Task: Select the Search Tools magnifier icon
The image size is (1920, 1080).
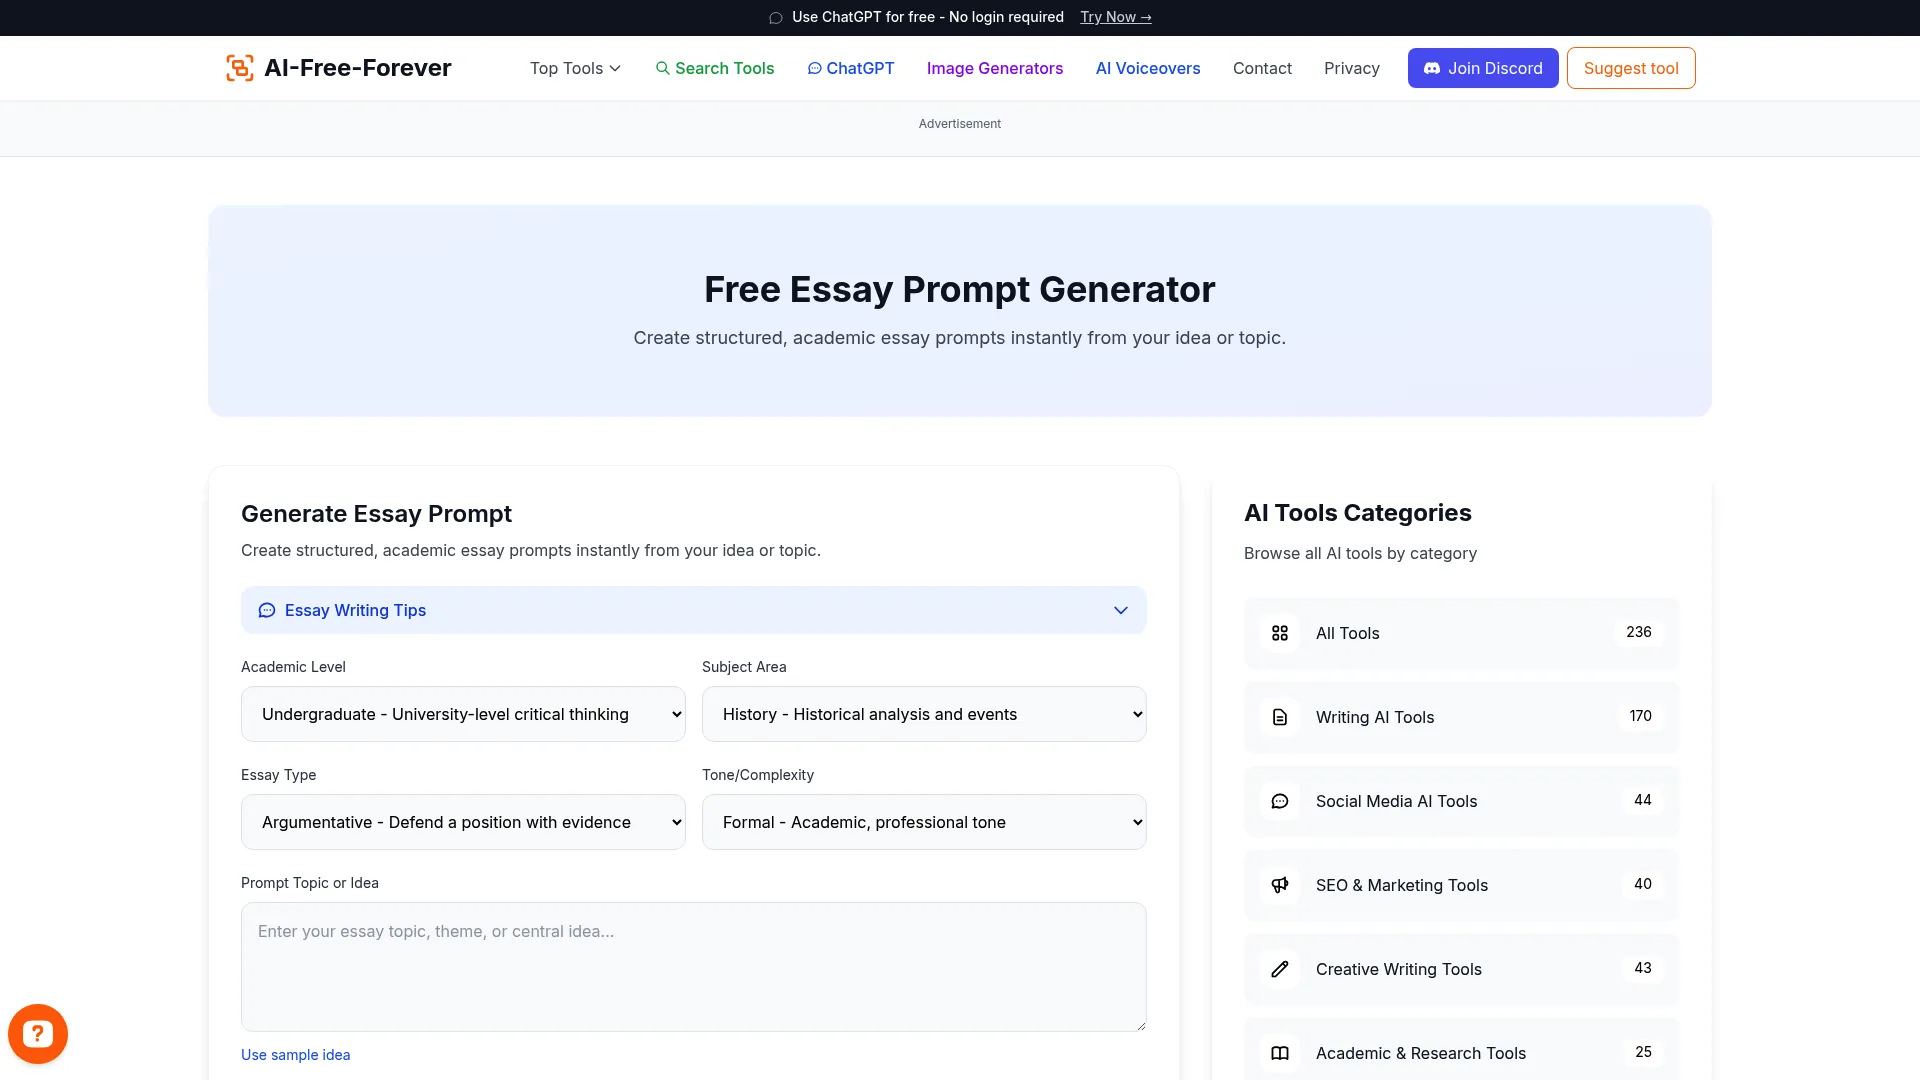Action: 663,68
